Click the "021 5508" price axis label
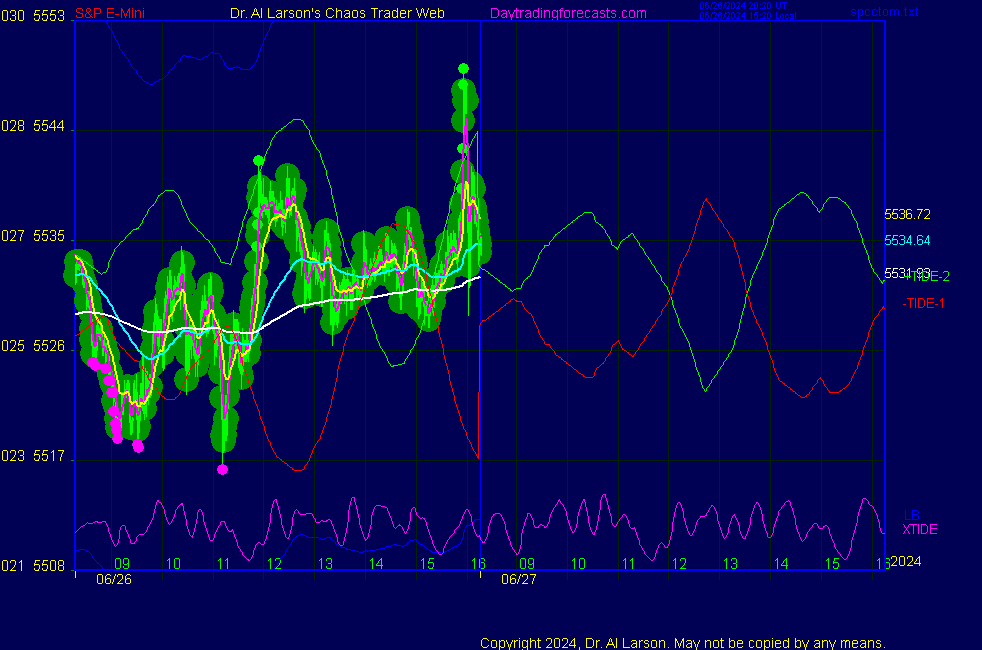This screenshot has height=650, width=982. point(33,566)
